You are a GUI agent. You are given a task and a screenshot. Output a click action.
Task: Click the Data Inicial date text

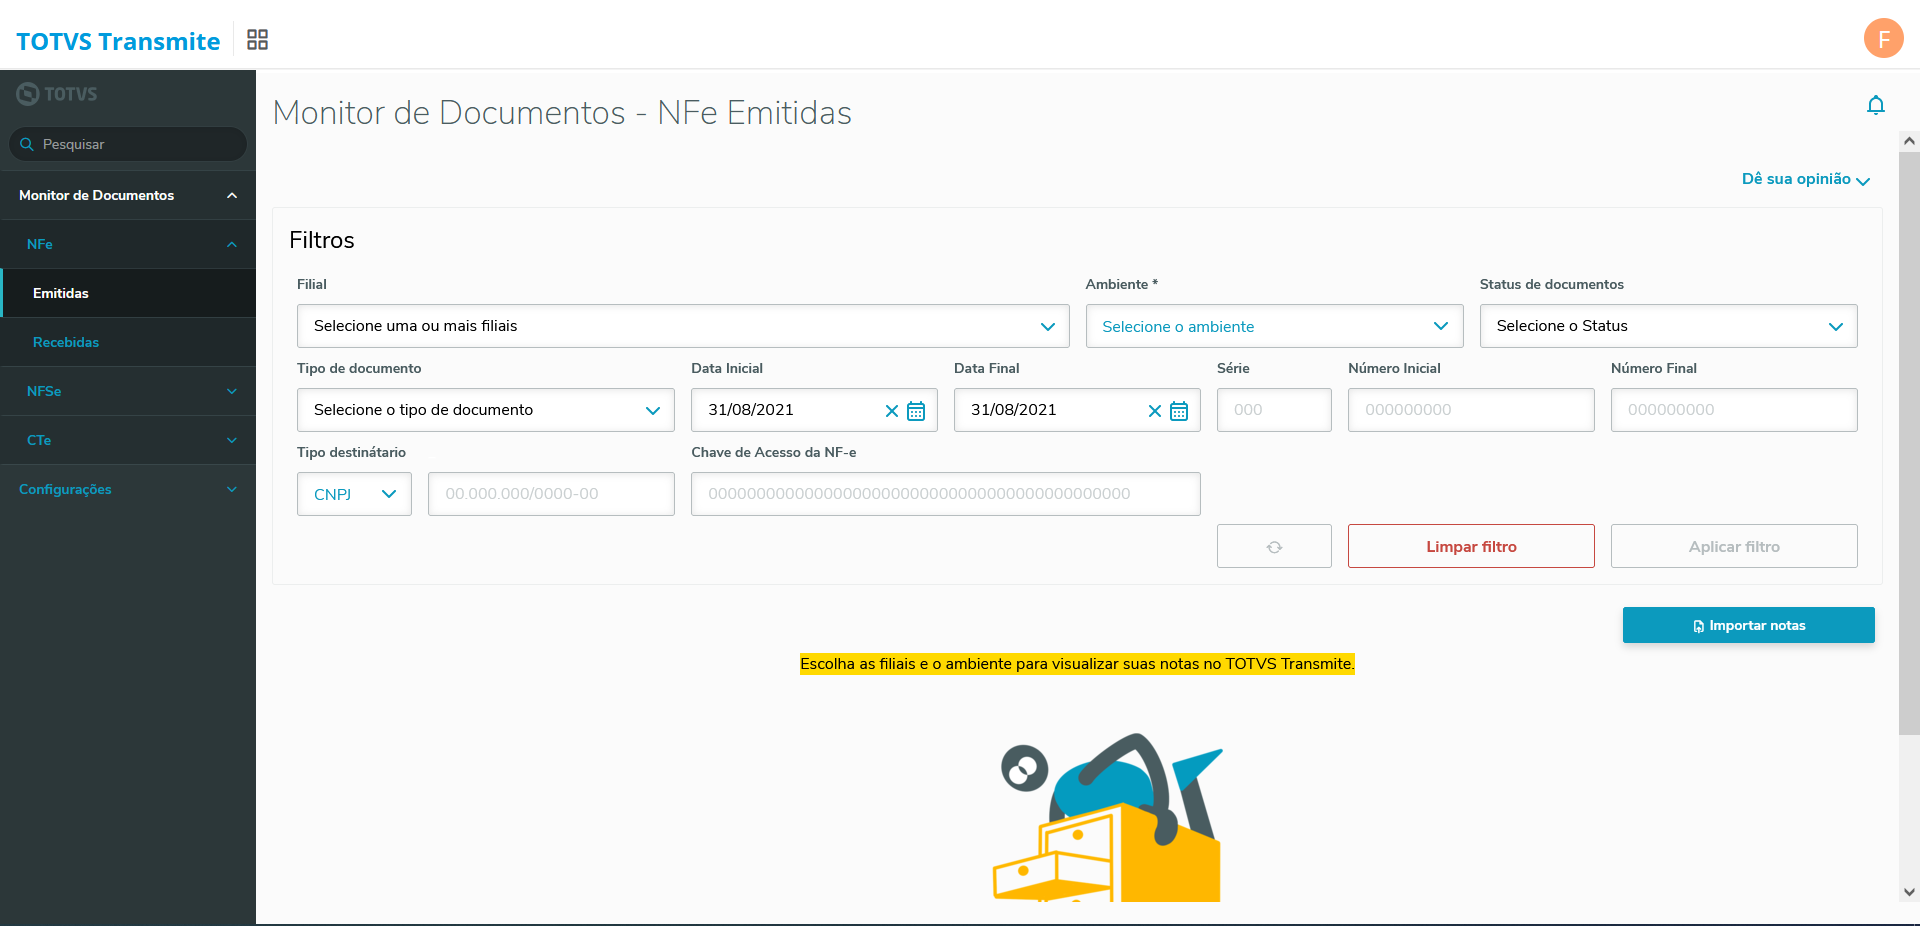point(751,410)
